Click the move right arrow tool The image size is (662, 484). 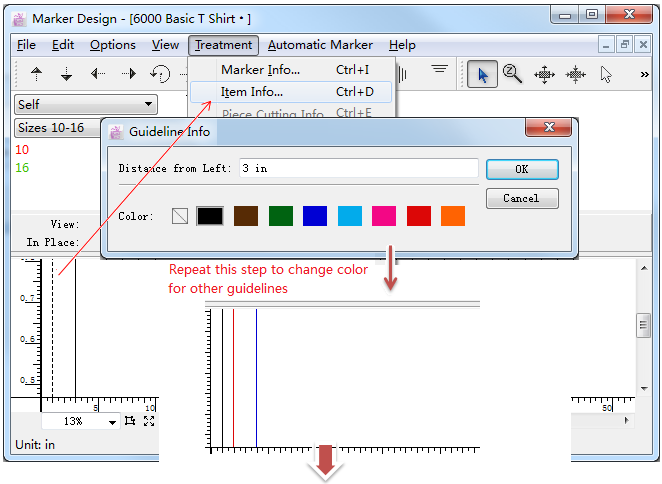129,74
